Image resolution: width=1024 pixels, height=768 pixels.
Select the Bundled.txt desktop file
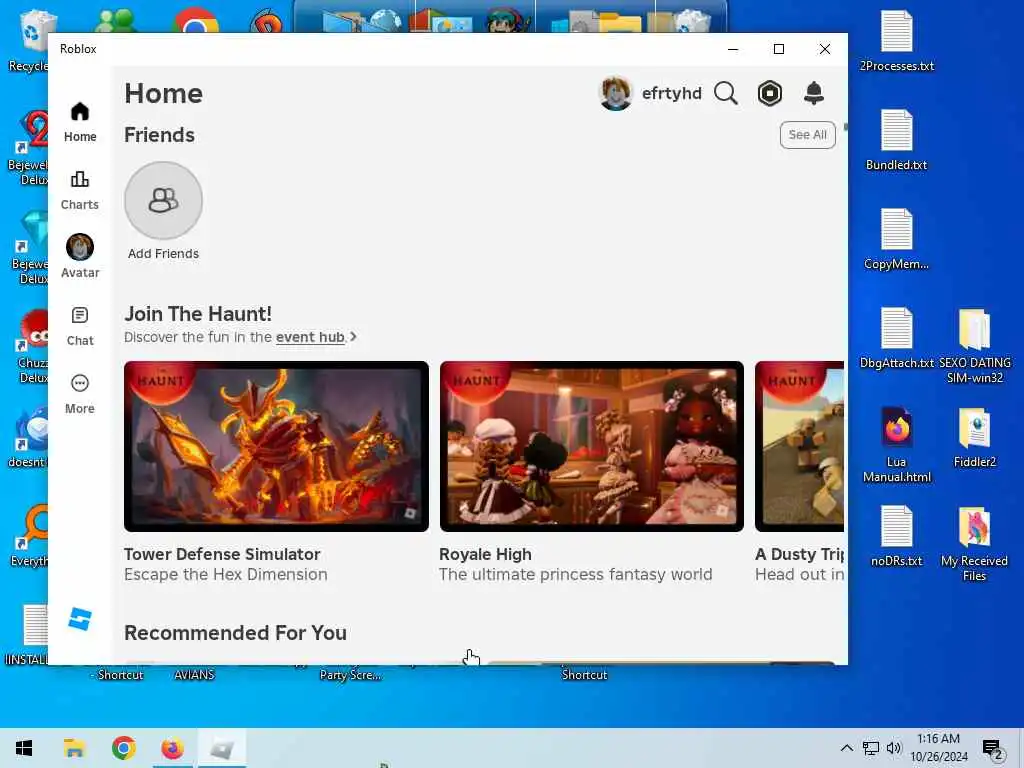[x=896, y=140]
